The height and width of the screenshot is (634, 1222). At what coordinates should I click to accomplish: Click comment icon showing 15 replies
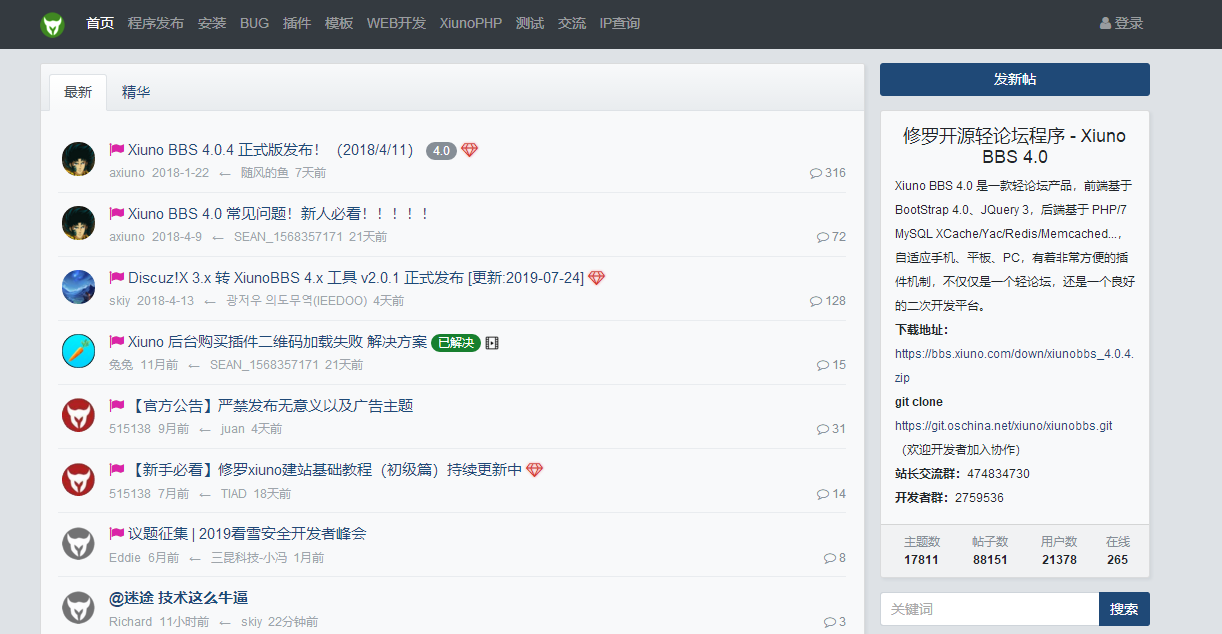823,365
